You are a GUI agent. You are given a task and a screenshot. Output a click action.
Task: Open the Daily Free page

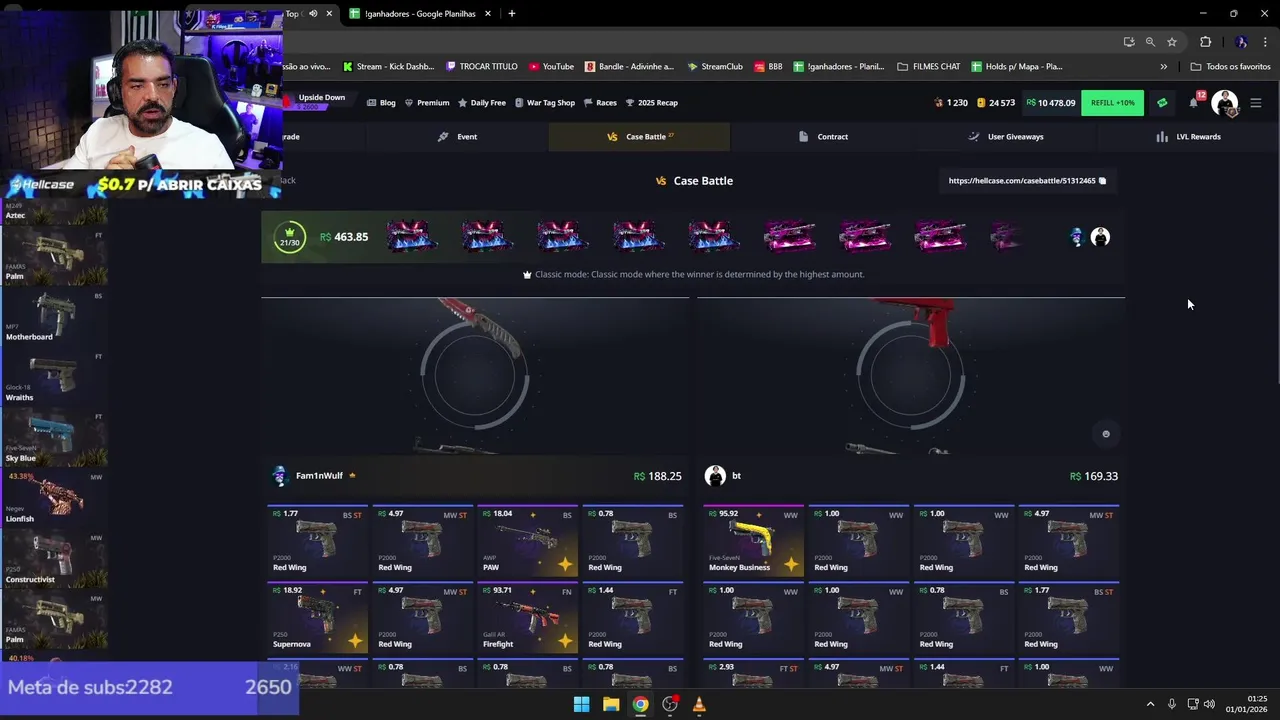tap(482, 103)
